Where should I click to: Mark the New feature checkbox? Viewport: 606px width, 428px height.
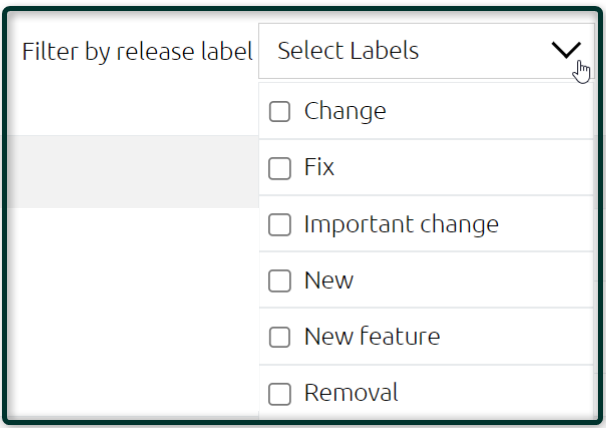pyautogui.click(x=279, y=337)
